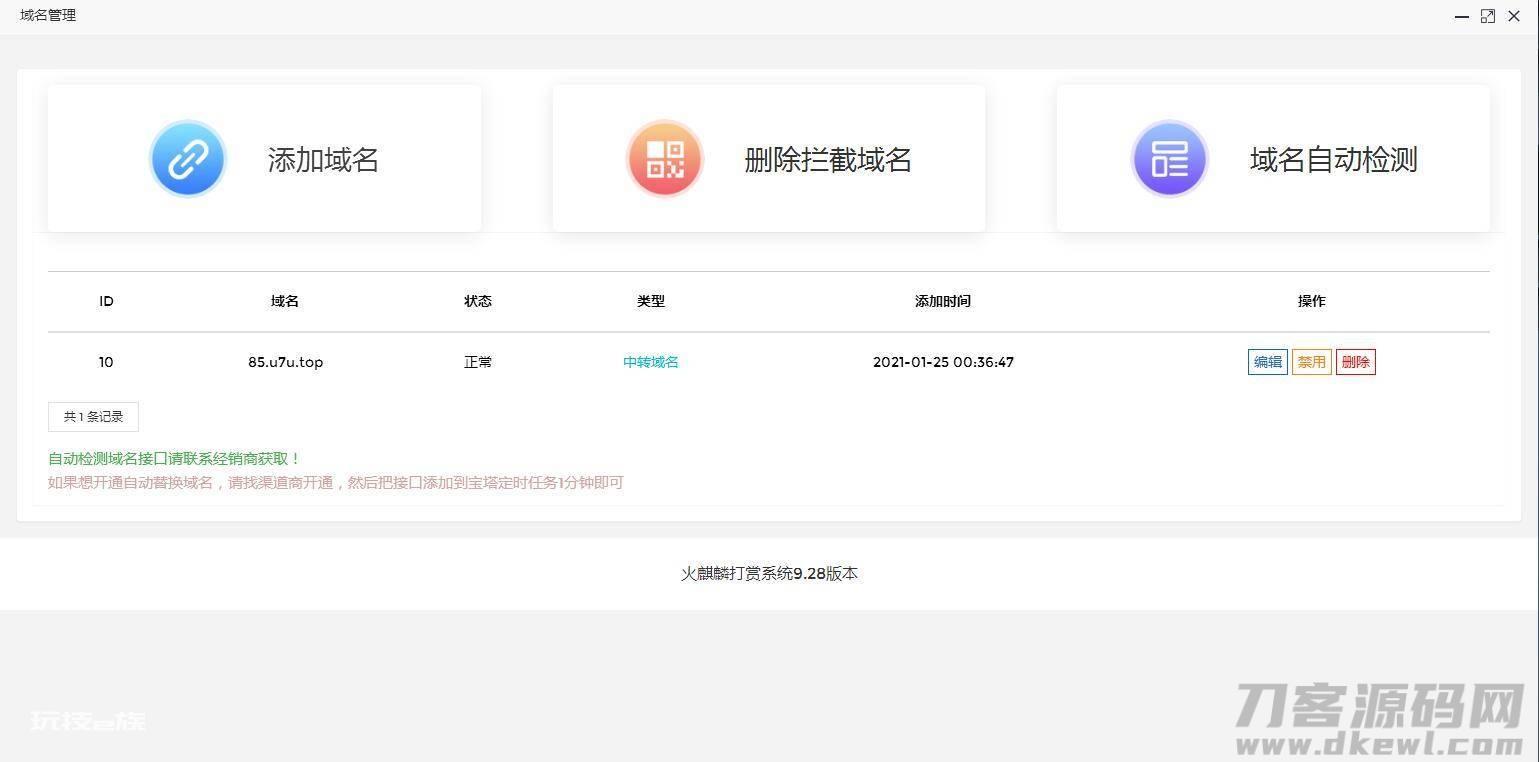Open the 添加域名 text label
The height and width of the screenshot is (762, 1539).
pos(323,160)
